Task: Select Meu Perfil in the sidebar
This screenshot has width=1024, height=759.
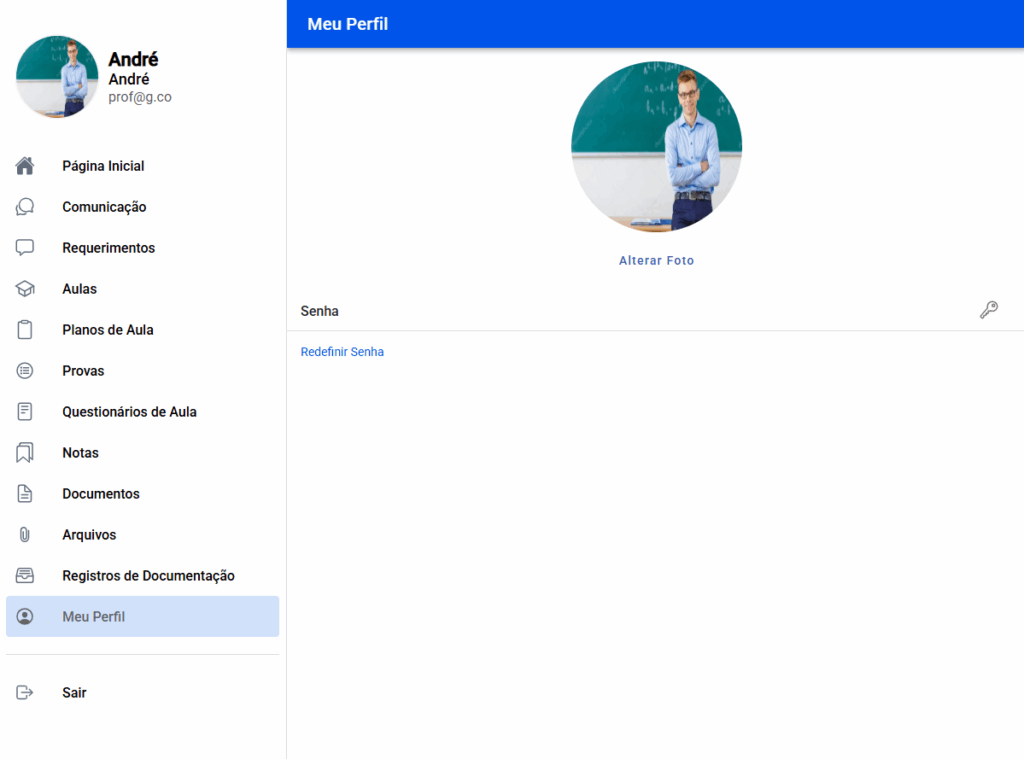Action: click(94, 617)
